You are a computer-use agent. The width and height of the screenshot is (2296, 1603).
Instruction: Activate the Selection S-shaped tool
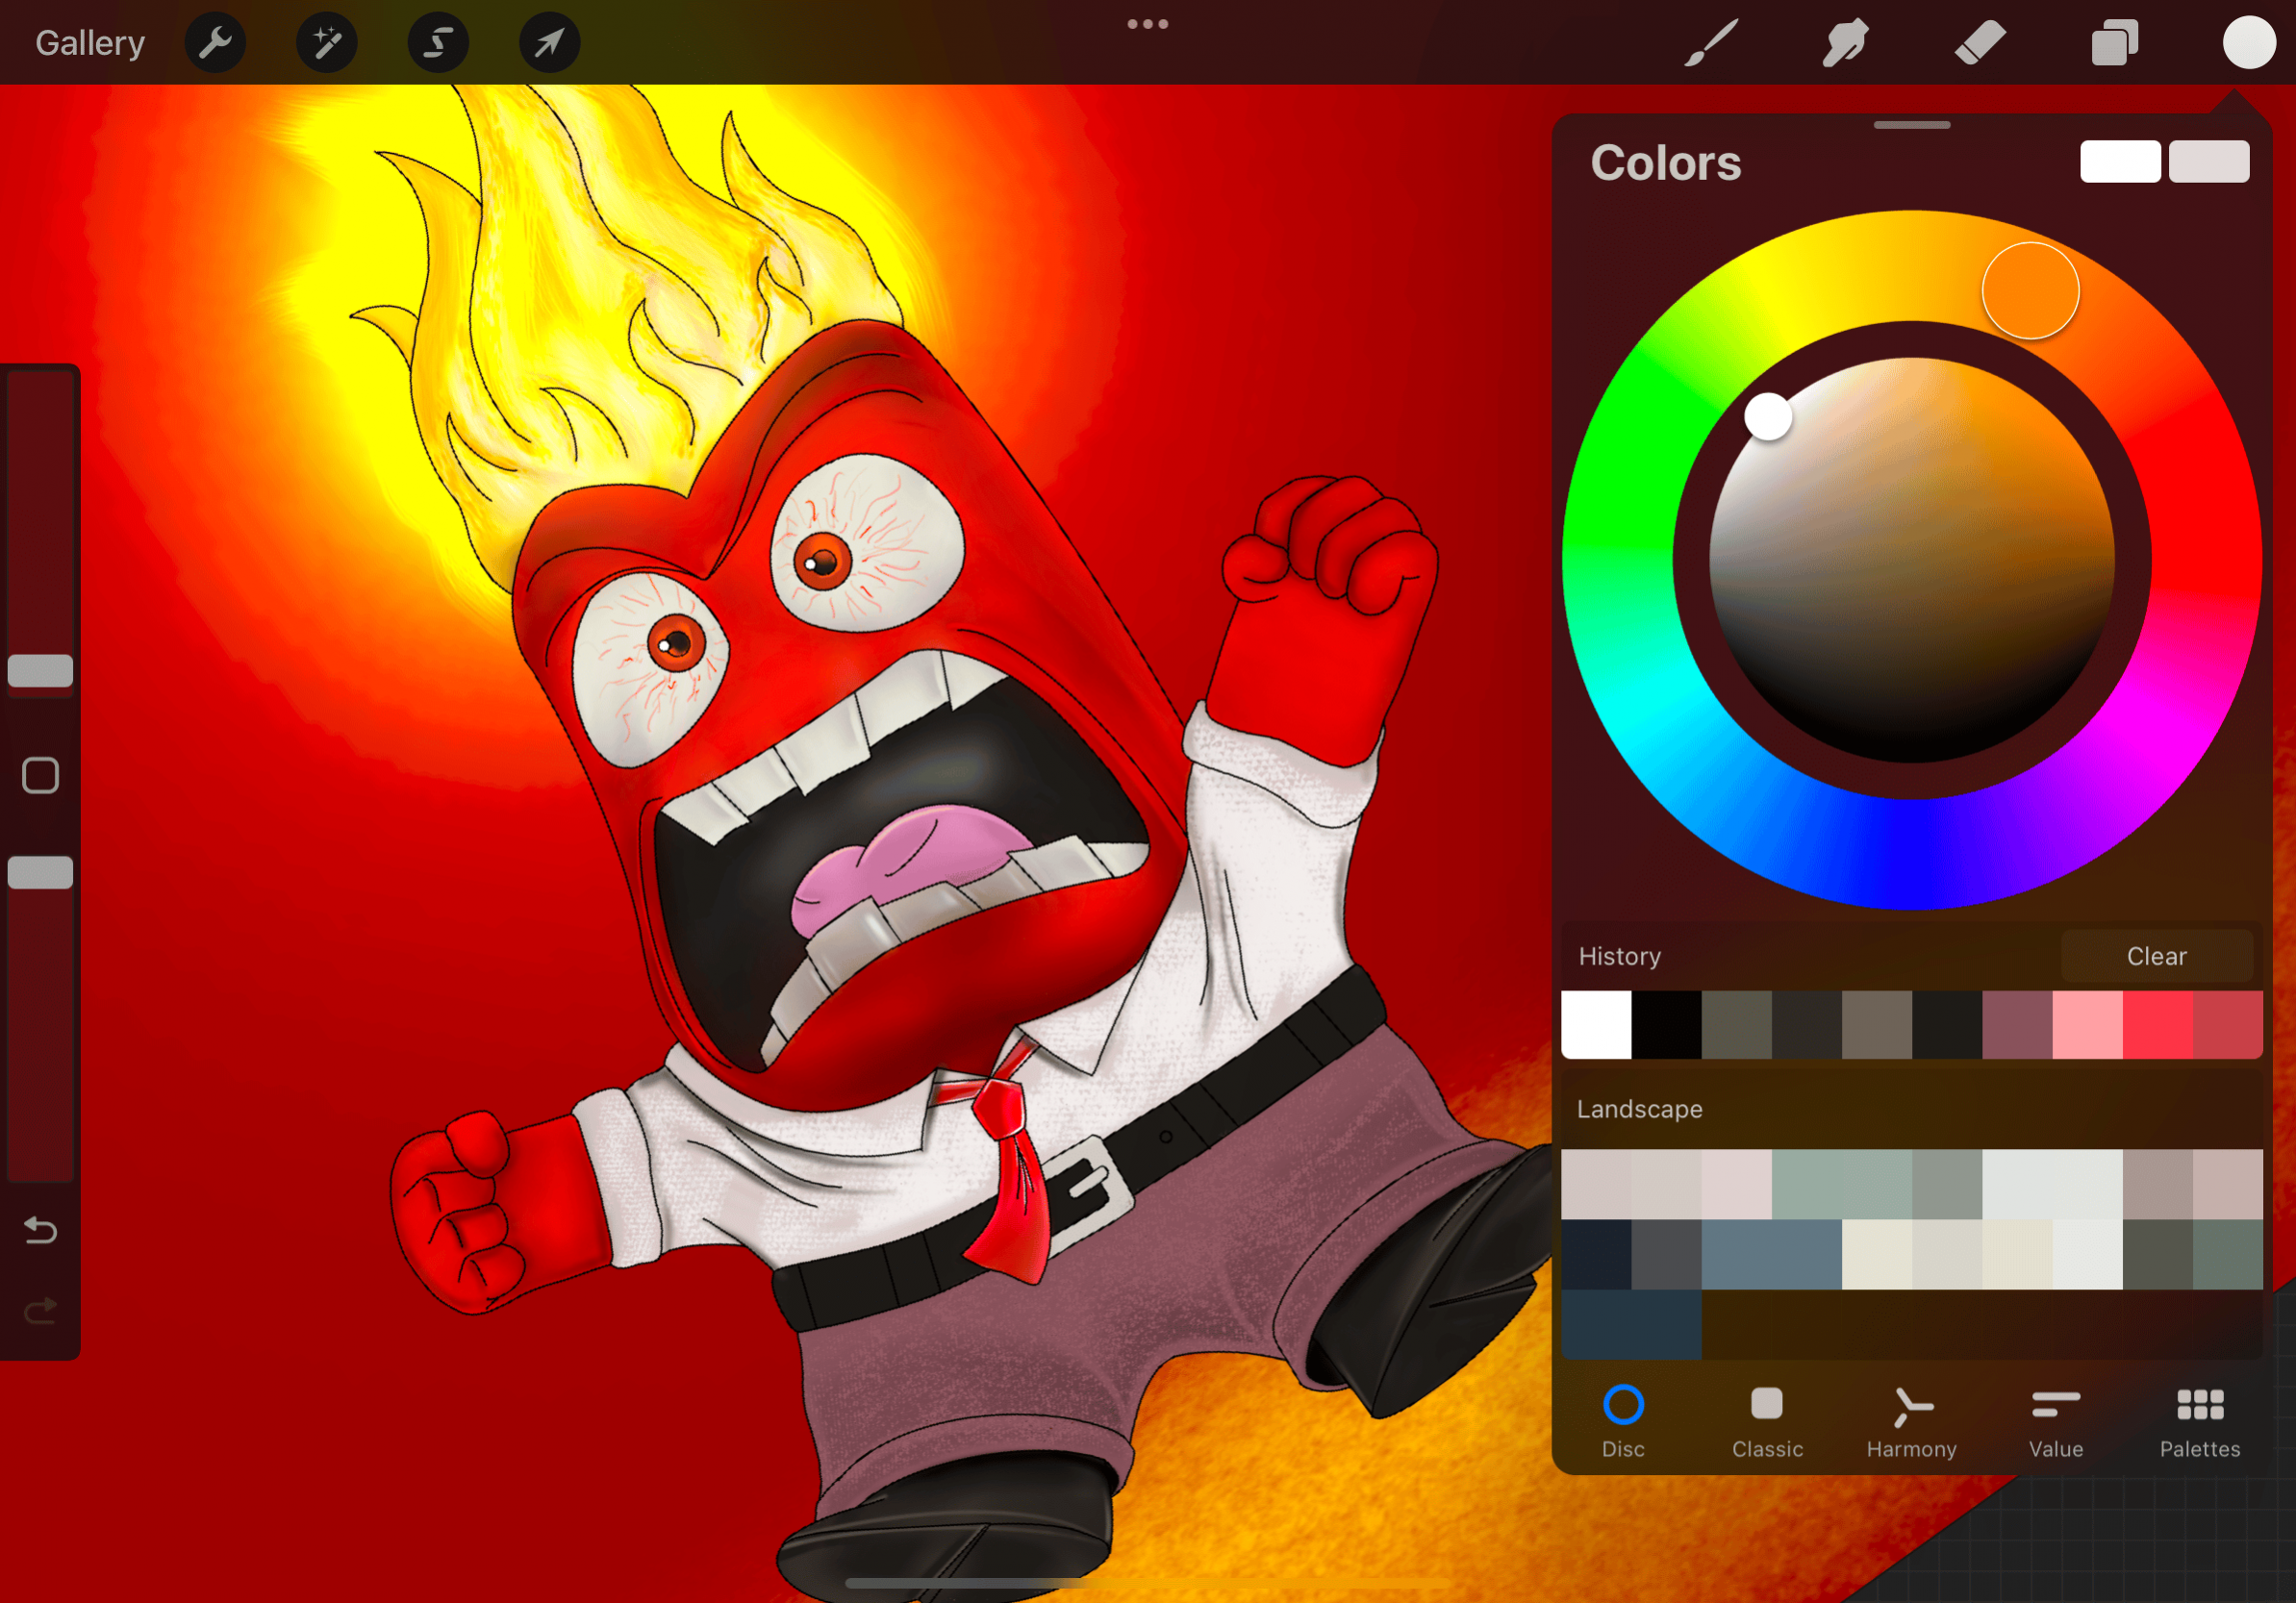(438, 43)
